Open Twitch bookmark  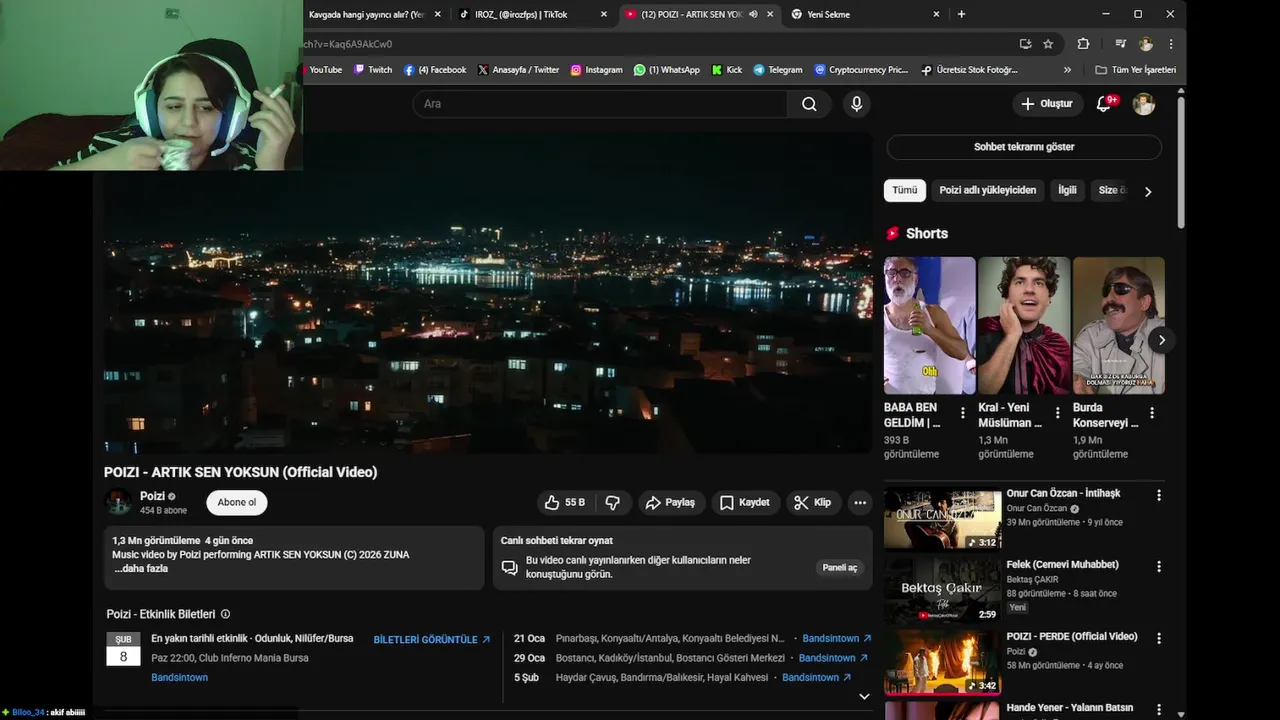click(x=373, y=70)
